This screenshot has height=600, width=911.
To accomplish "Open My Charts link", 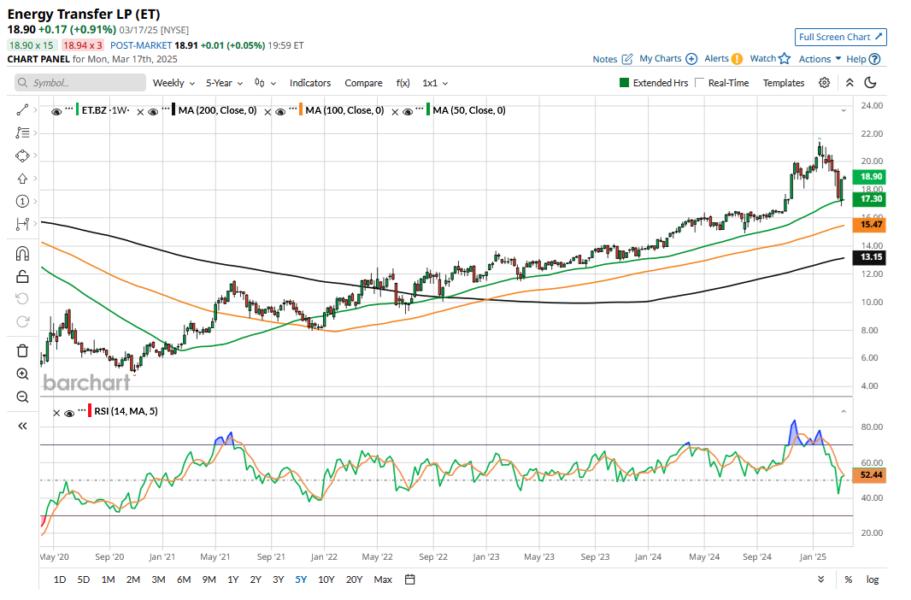I will coord(668,59).
